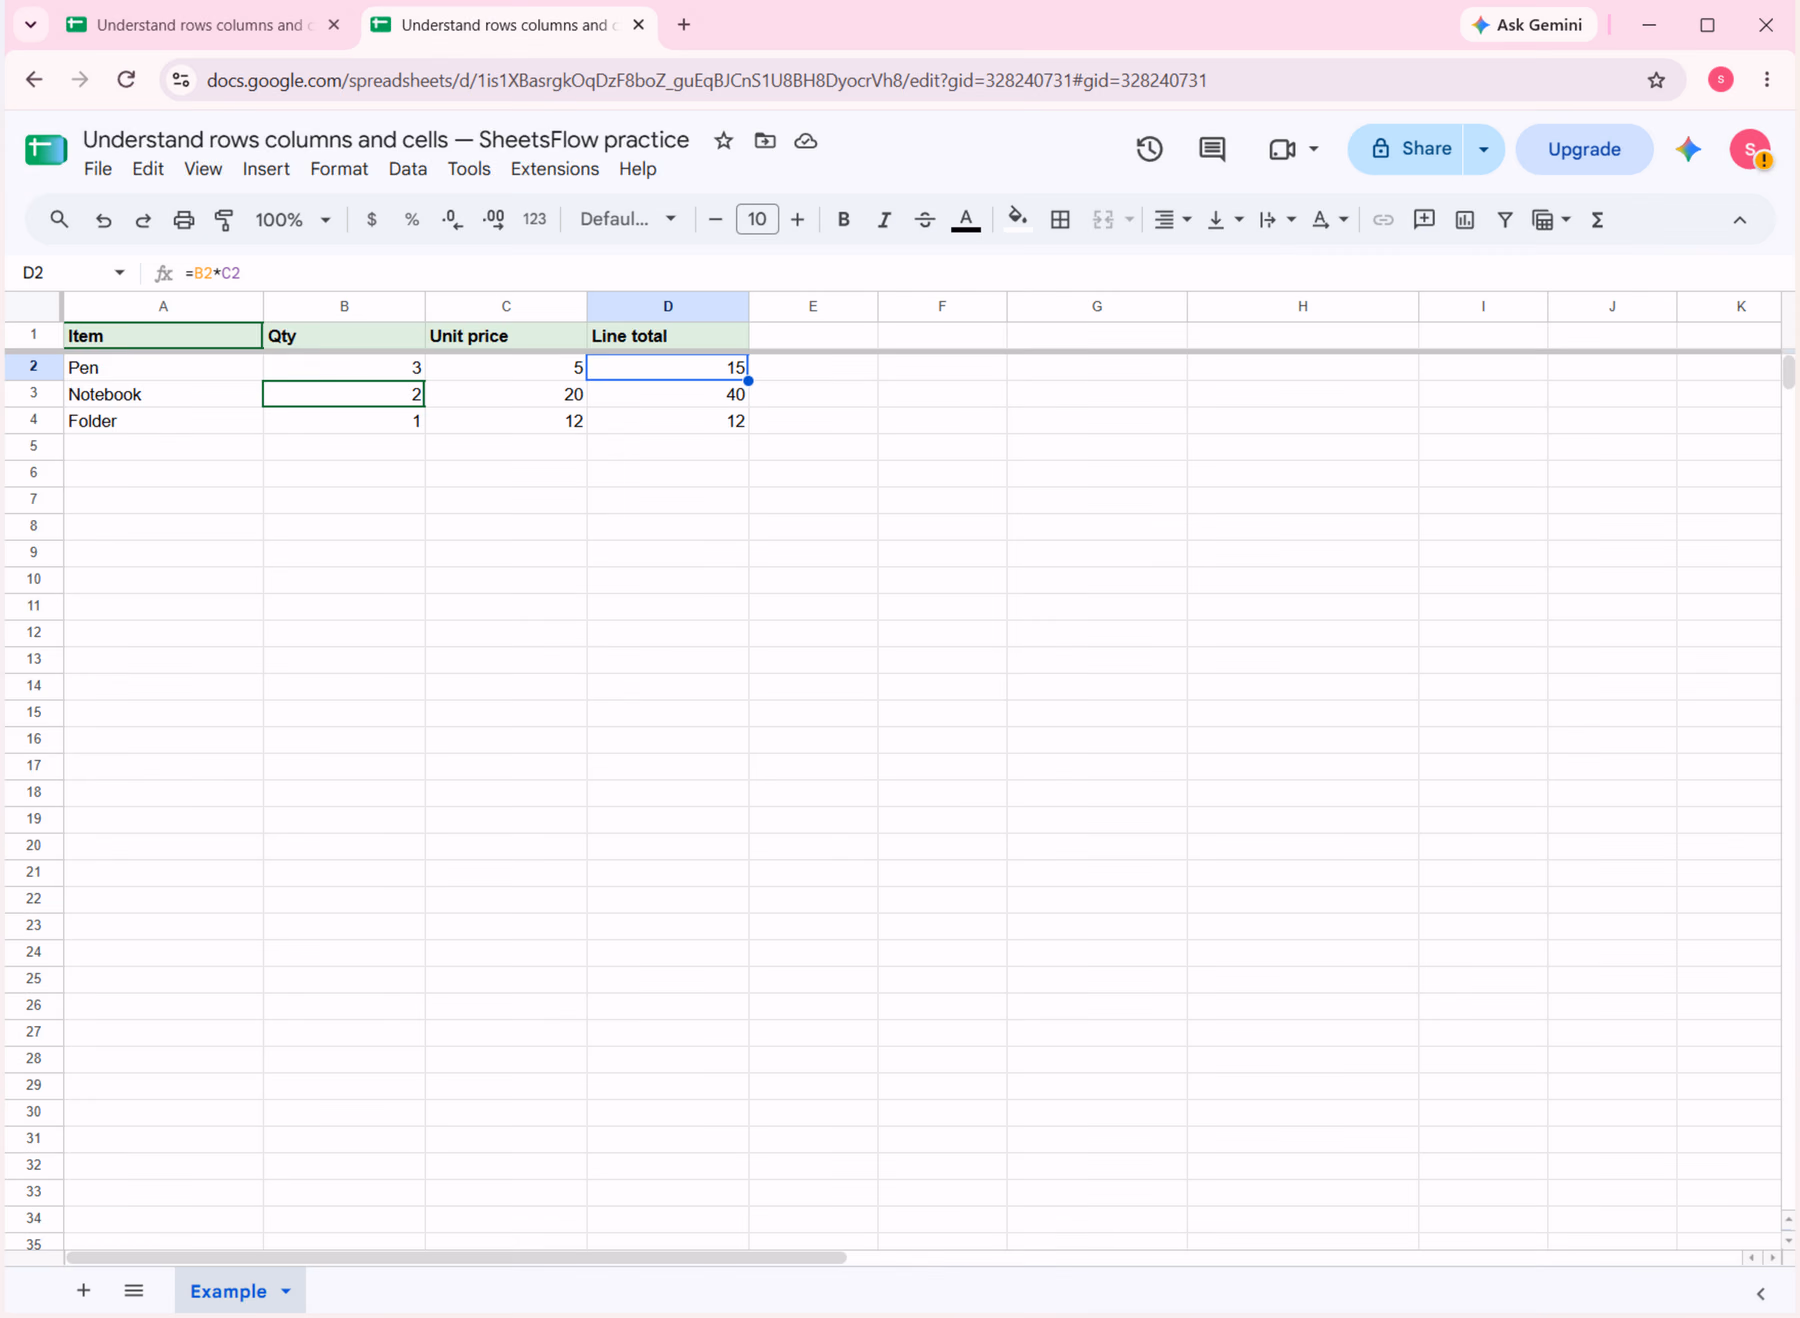
Task: Insert link icon in toolbar
Action: (1383, 220)
